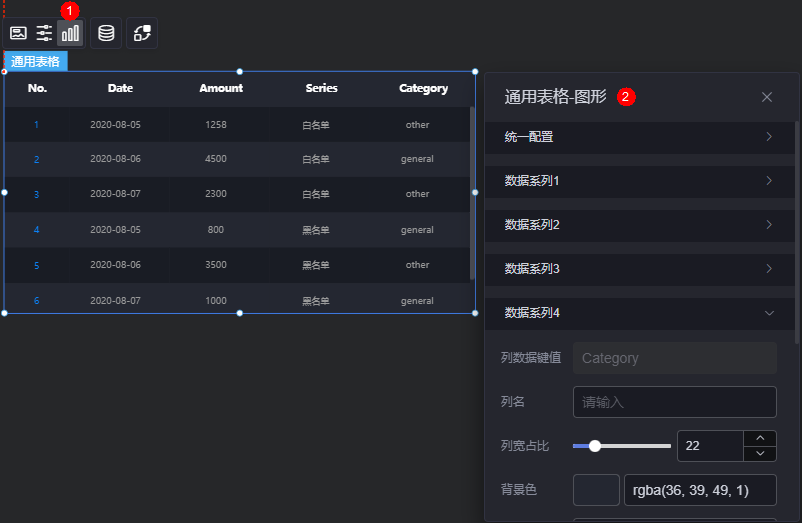
Task: Click the rgba(36, 39, 49, 1) color field
Action: (x=700, y=490)
